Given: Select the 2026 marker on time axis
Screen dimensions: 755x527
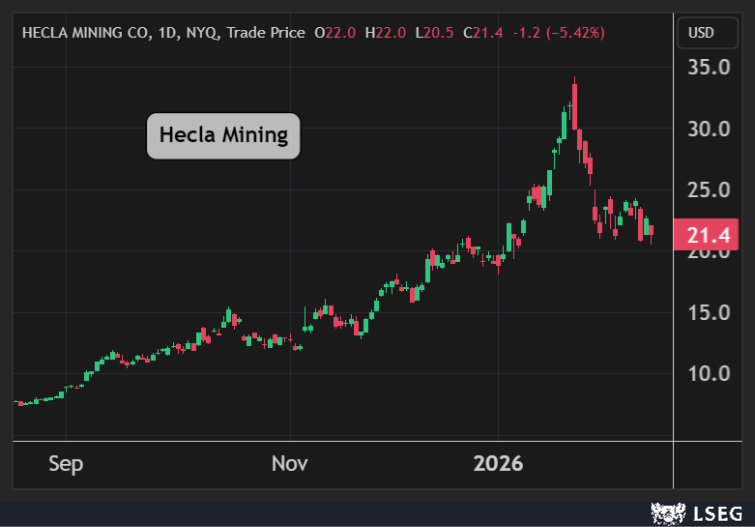Looking at the screenshot, I should click(x=498, y=464).
